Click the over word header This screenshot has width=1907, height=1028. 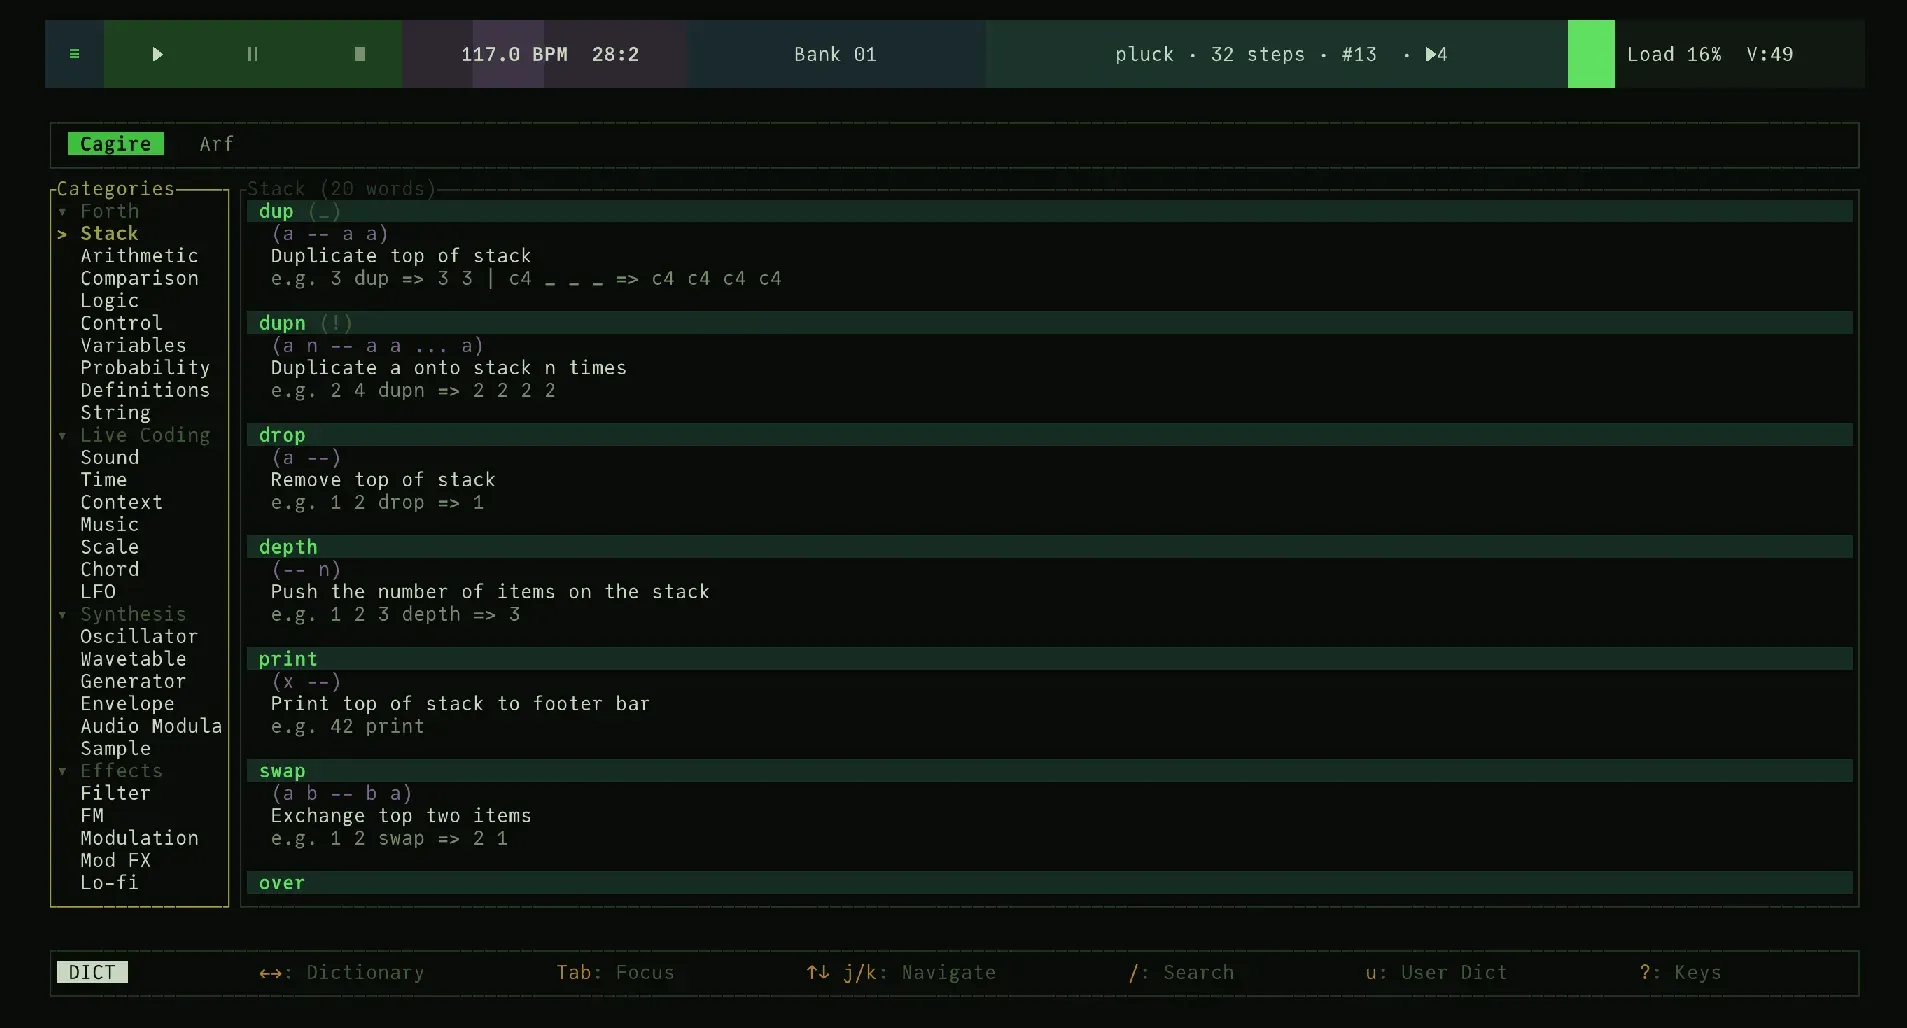click(x=1050, y=883)
